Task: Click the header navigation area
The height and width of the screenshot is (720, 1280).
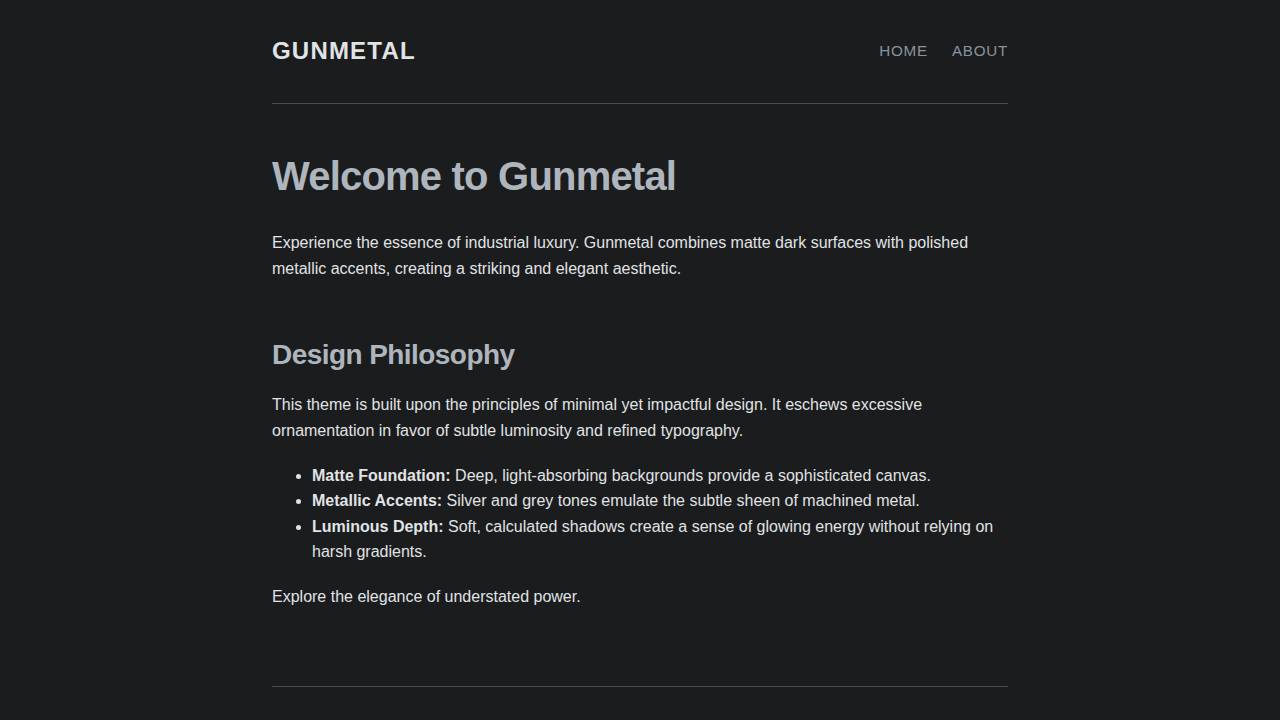Action: 940,51
